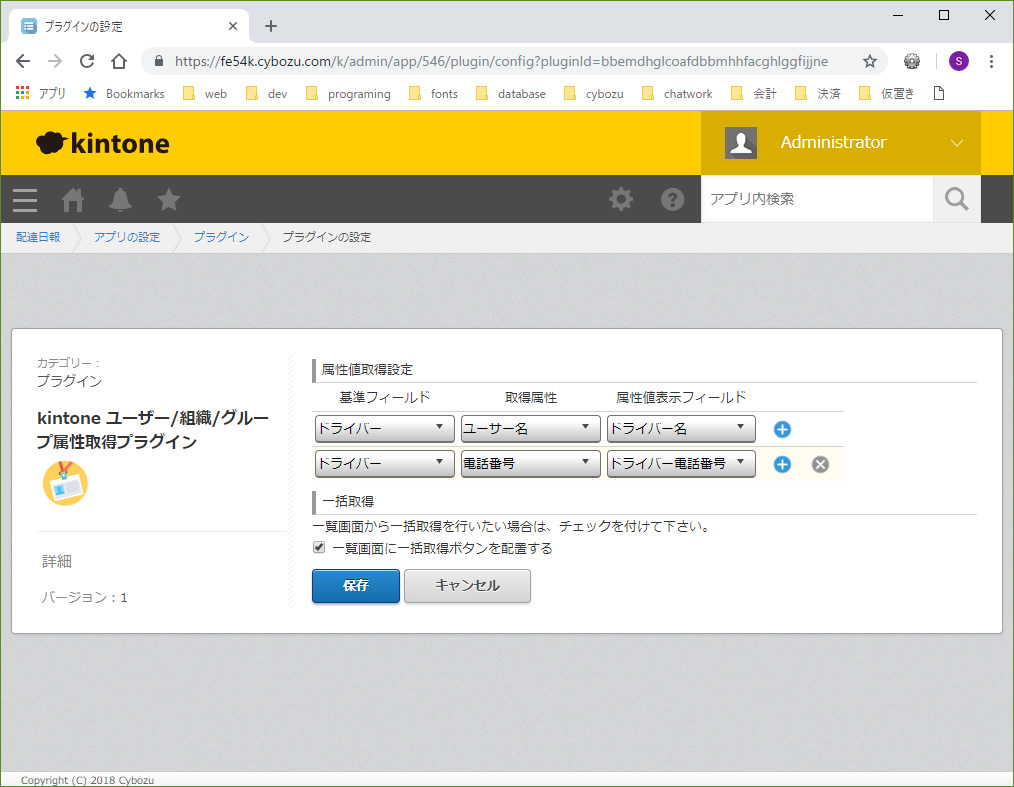View site security lock info

158,61
